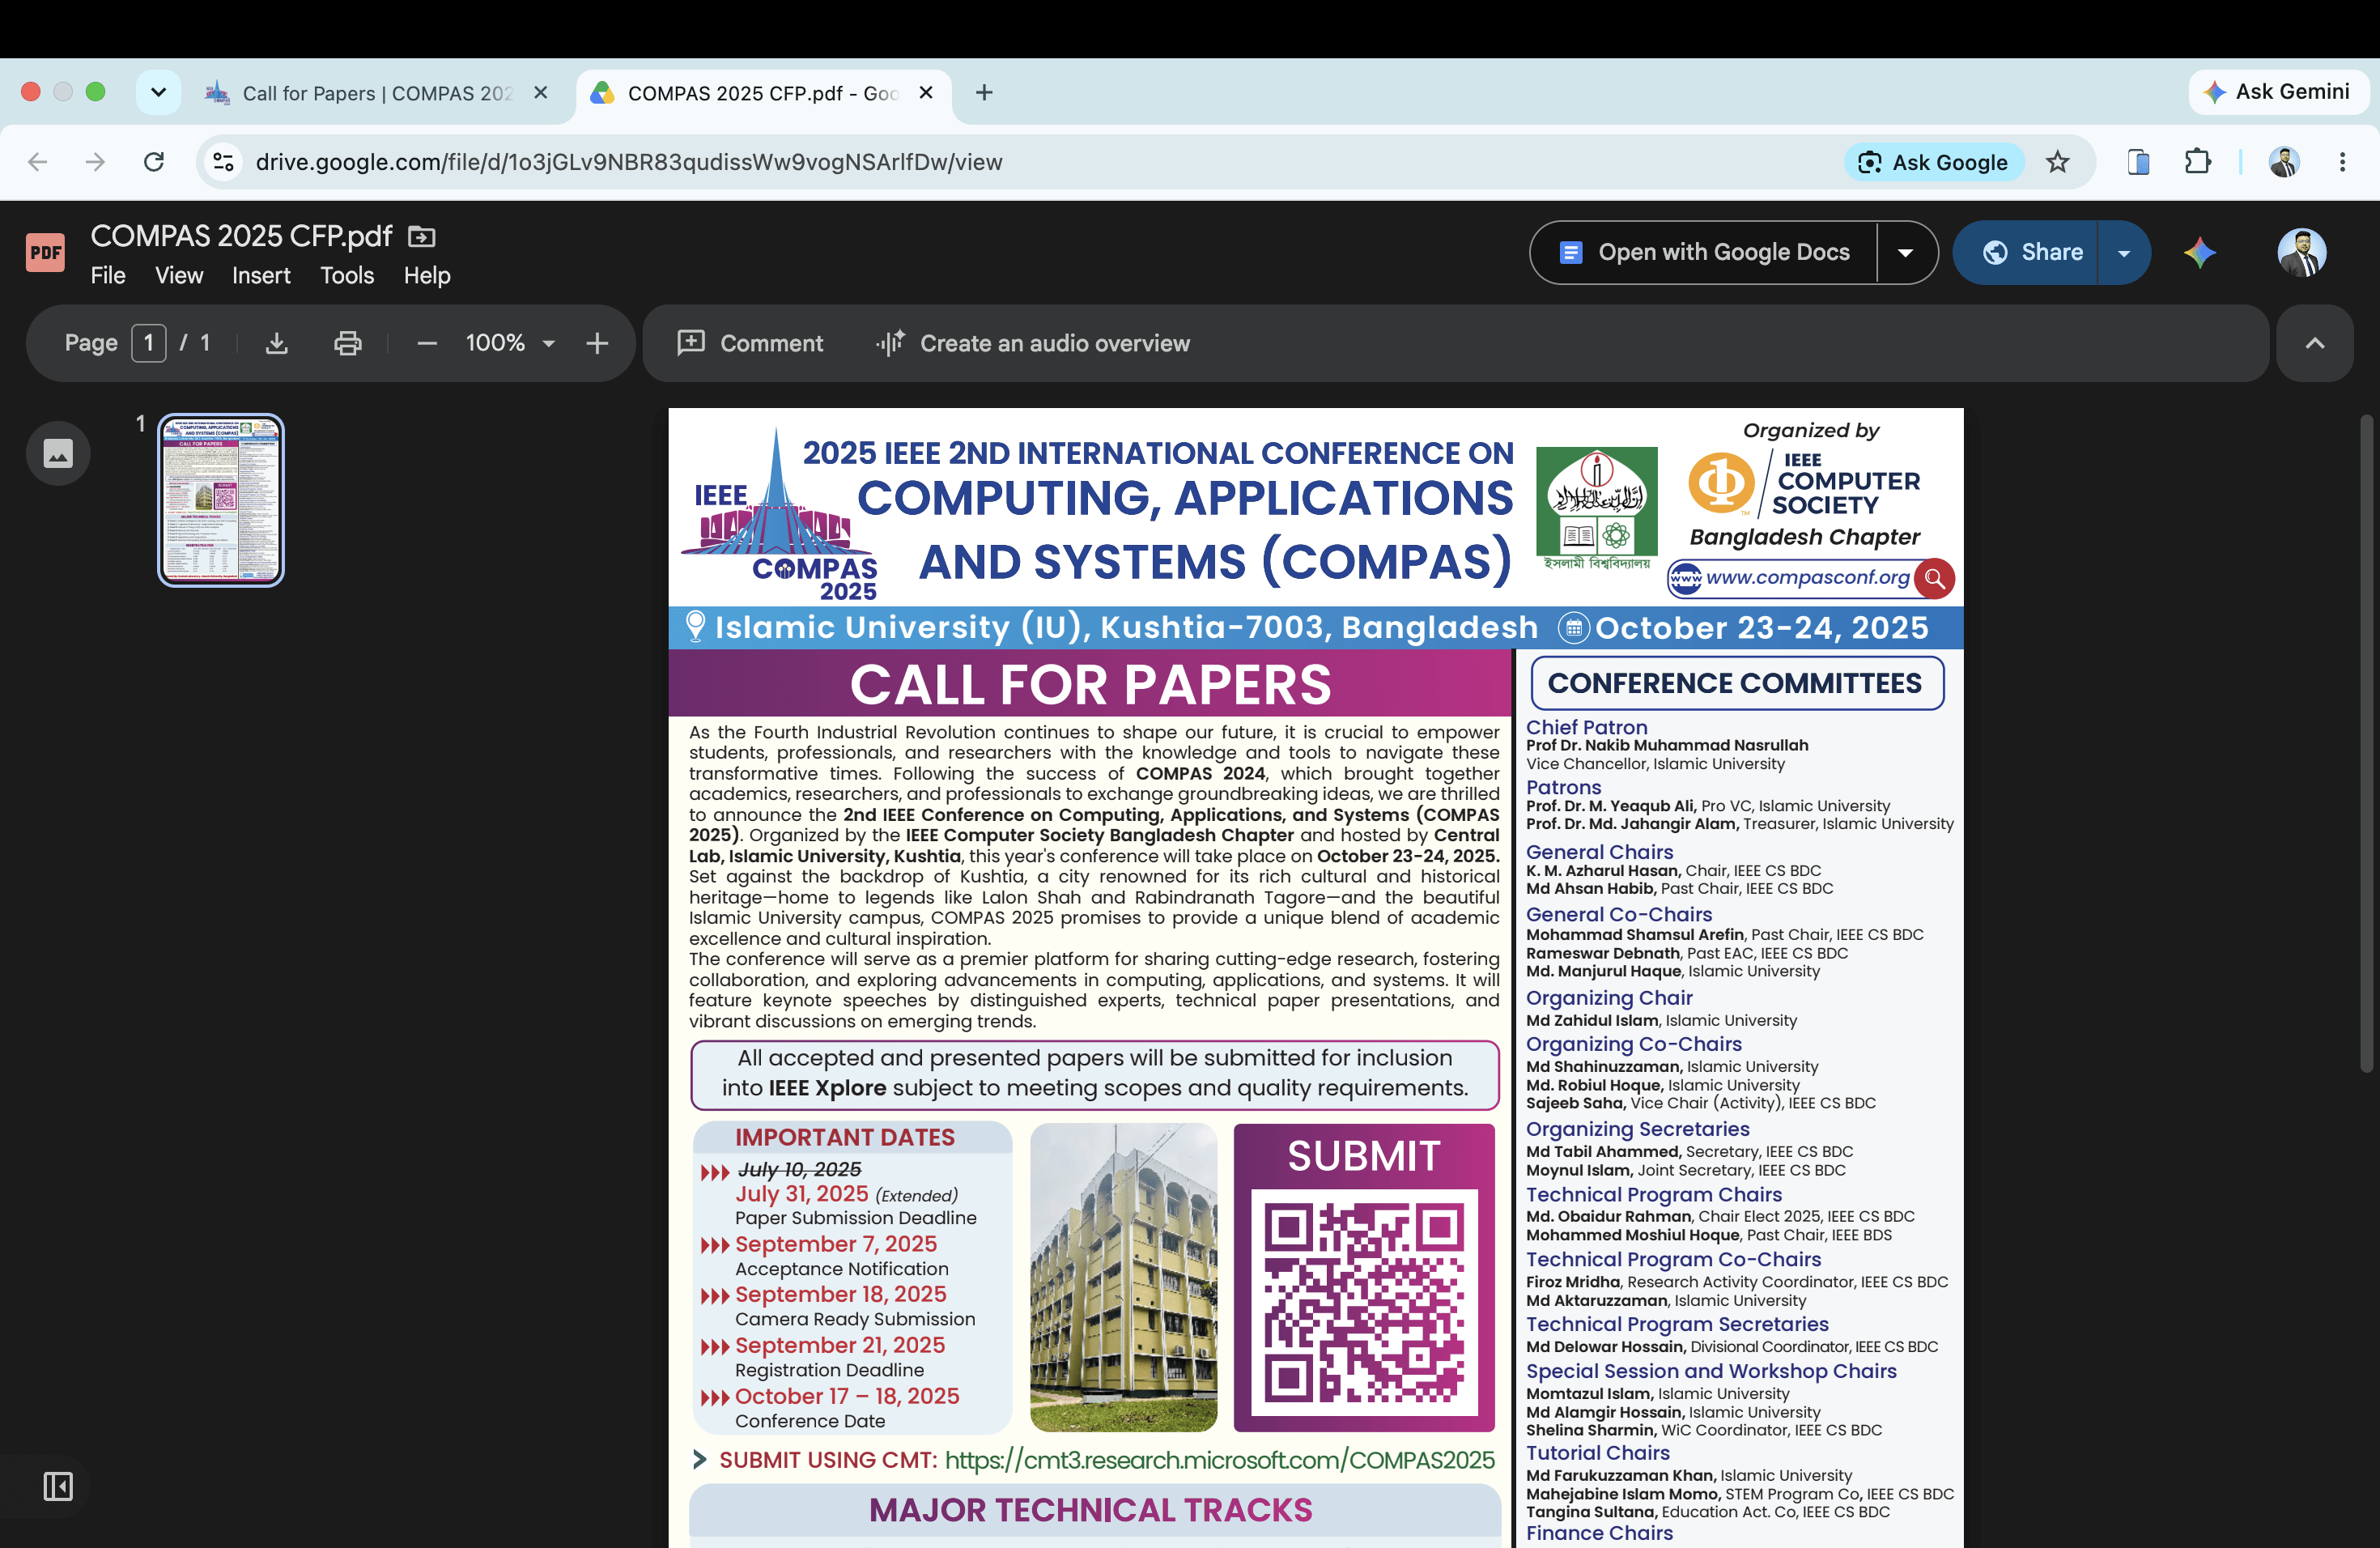
Task: Open a new browser tab
Action: click(x=984, y=93)
